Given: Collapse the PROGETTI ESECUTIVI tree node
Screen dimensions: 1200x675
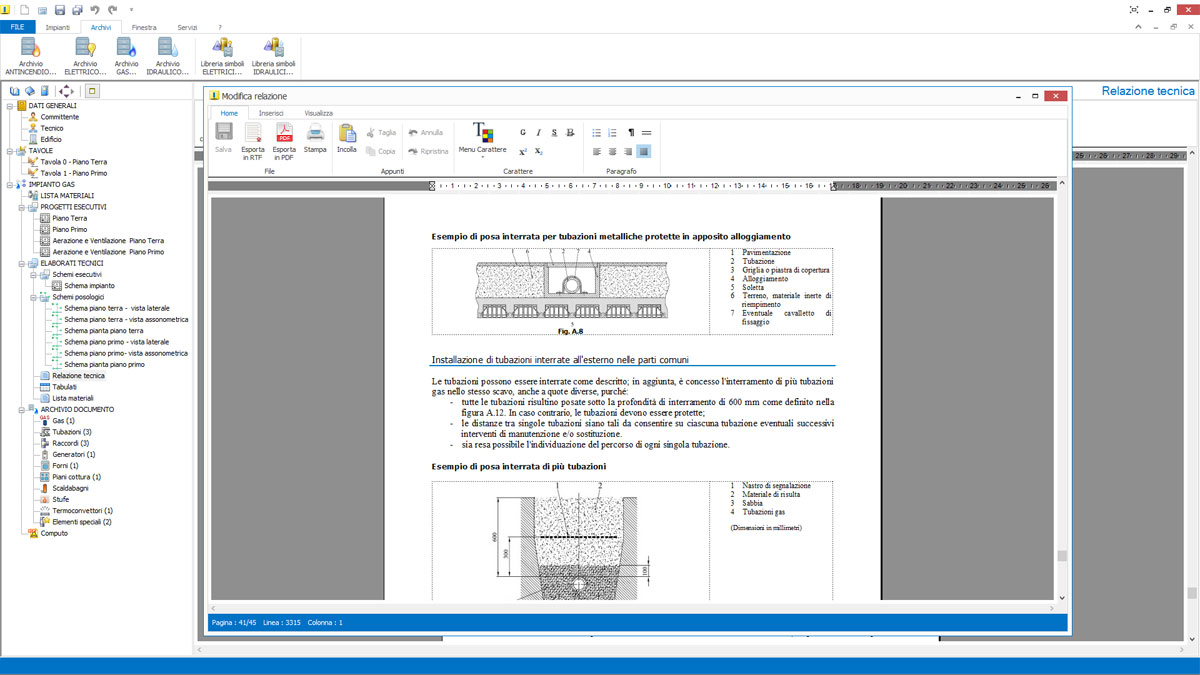Looking at the screenshot, I should 22,207.
